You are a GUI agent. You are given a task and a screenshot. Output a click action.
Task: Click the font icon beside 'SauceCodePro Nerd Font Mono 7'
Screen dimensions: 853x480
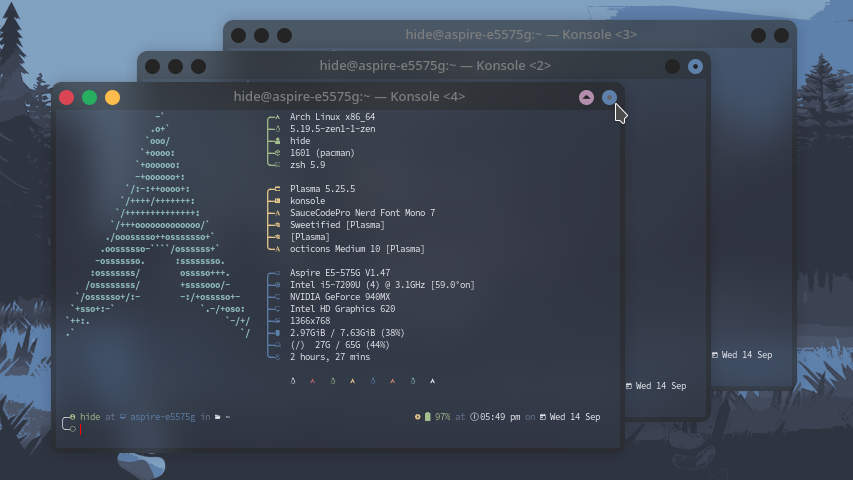[277, 213]
